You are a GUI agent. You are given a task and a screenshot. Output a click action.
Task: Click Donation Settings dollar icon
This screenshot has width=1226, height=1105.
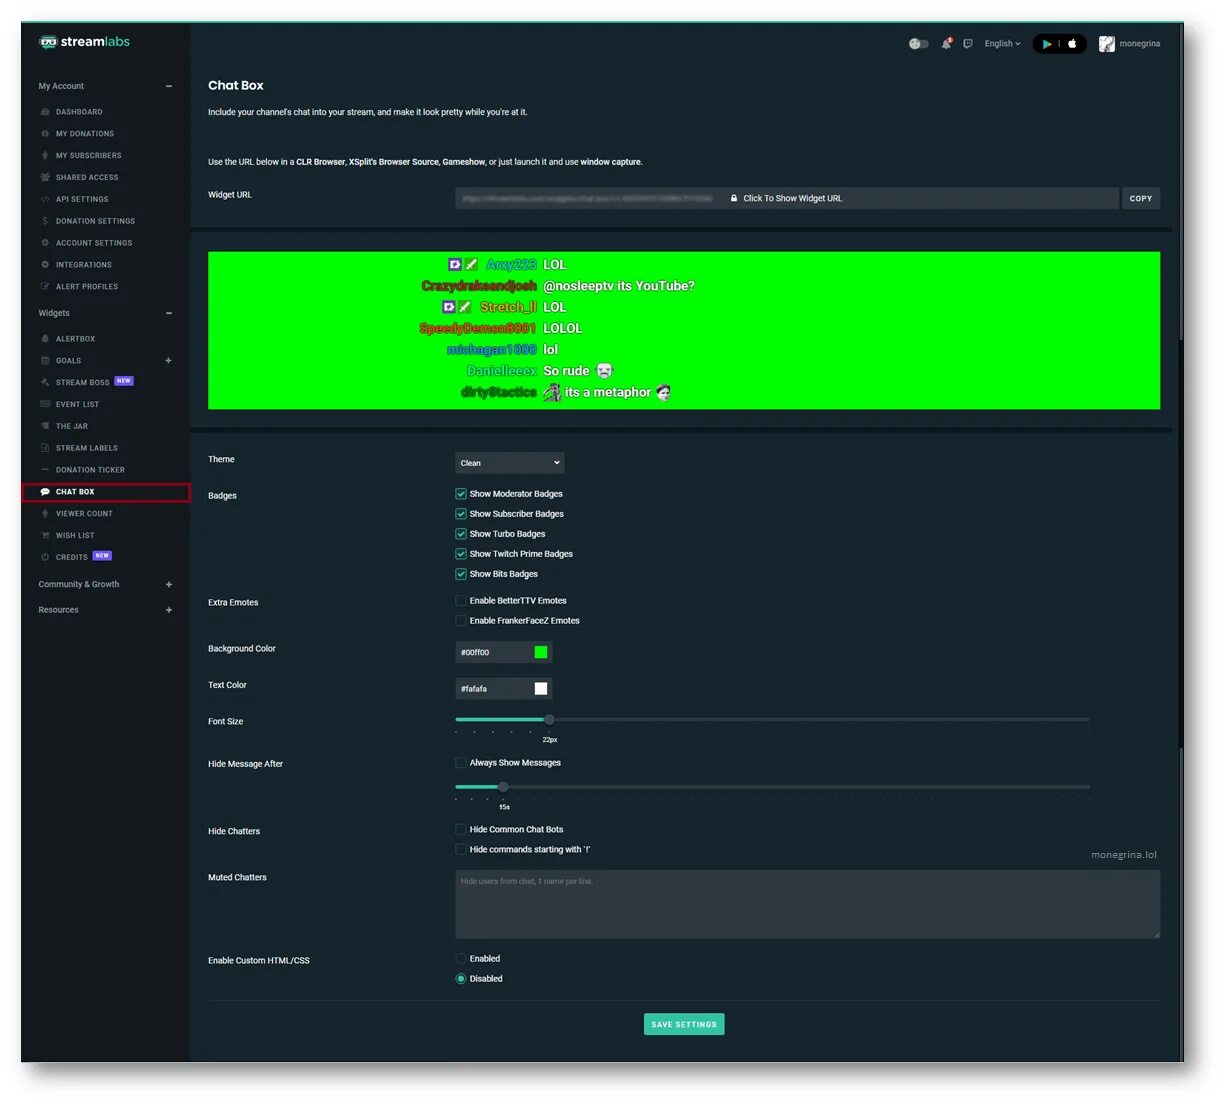coord(45,221)
